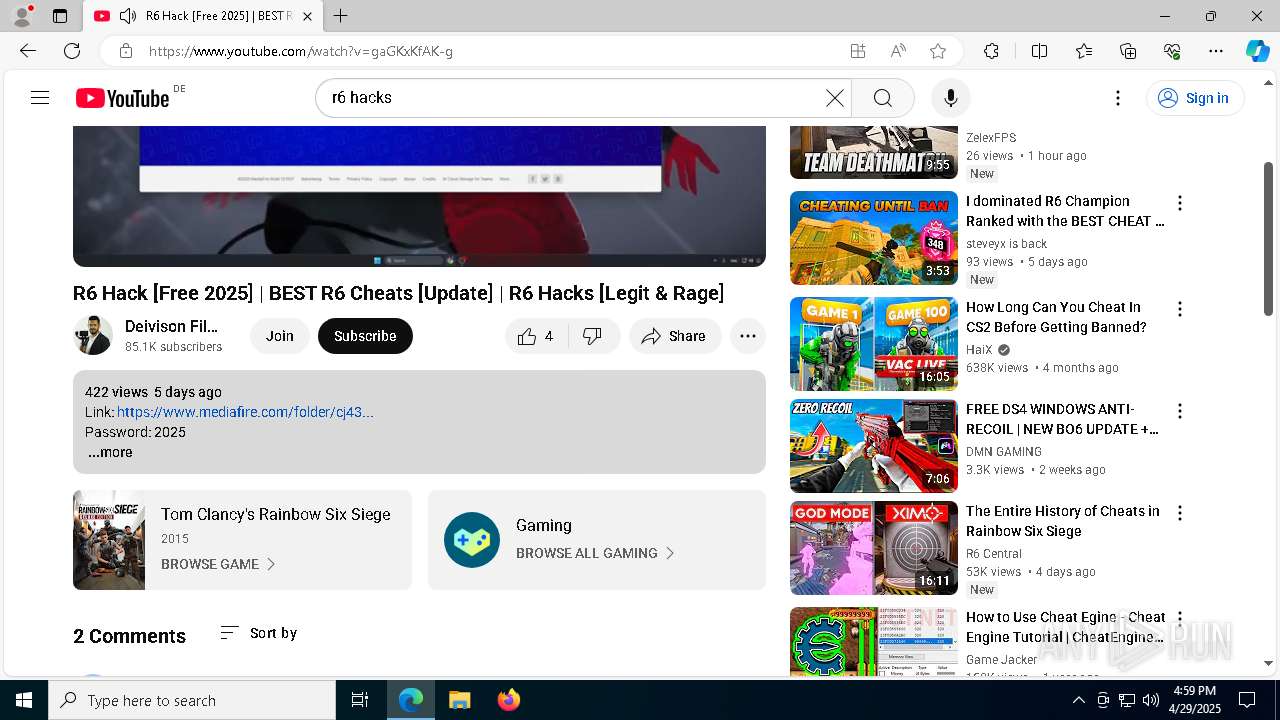1280x720 pixels.
Task: Show hidden system tray icons
Action: pyautogui.click(x=1078, y=700)
